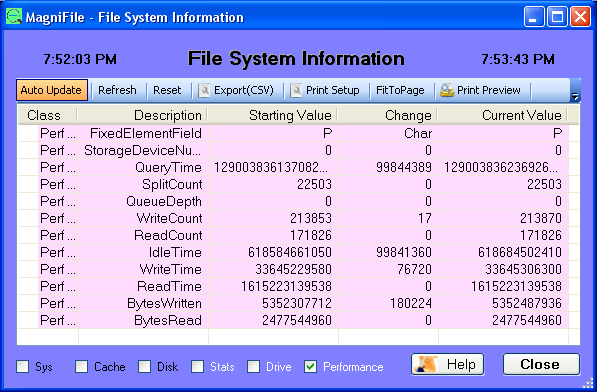
Task: Select the QueueDepth description cell
Action: point(143,201)
